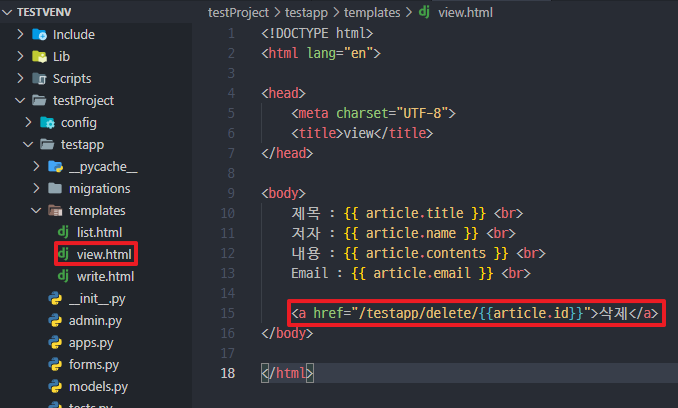Click the Python icon beside models.py
This screenshot has height=408, width=678.
coord(55,386)
